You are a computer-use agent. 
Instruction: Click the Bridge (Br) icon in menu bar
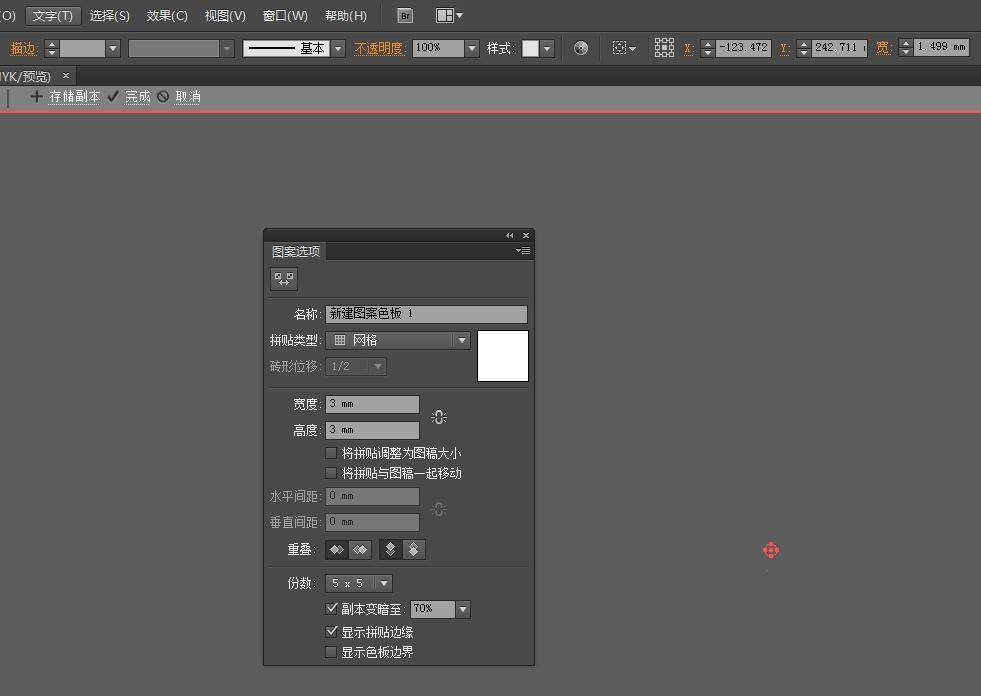[405, 16]
